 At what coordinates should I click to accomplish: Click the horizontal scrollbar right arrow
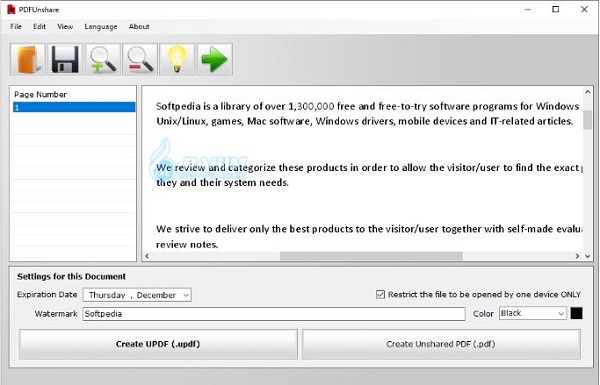click(577, 256)
